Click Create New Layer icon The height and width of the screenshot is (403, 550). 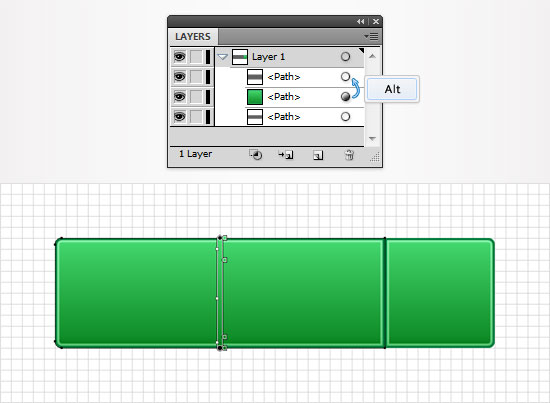pyautogui.click(x=318, y=155)
